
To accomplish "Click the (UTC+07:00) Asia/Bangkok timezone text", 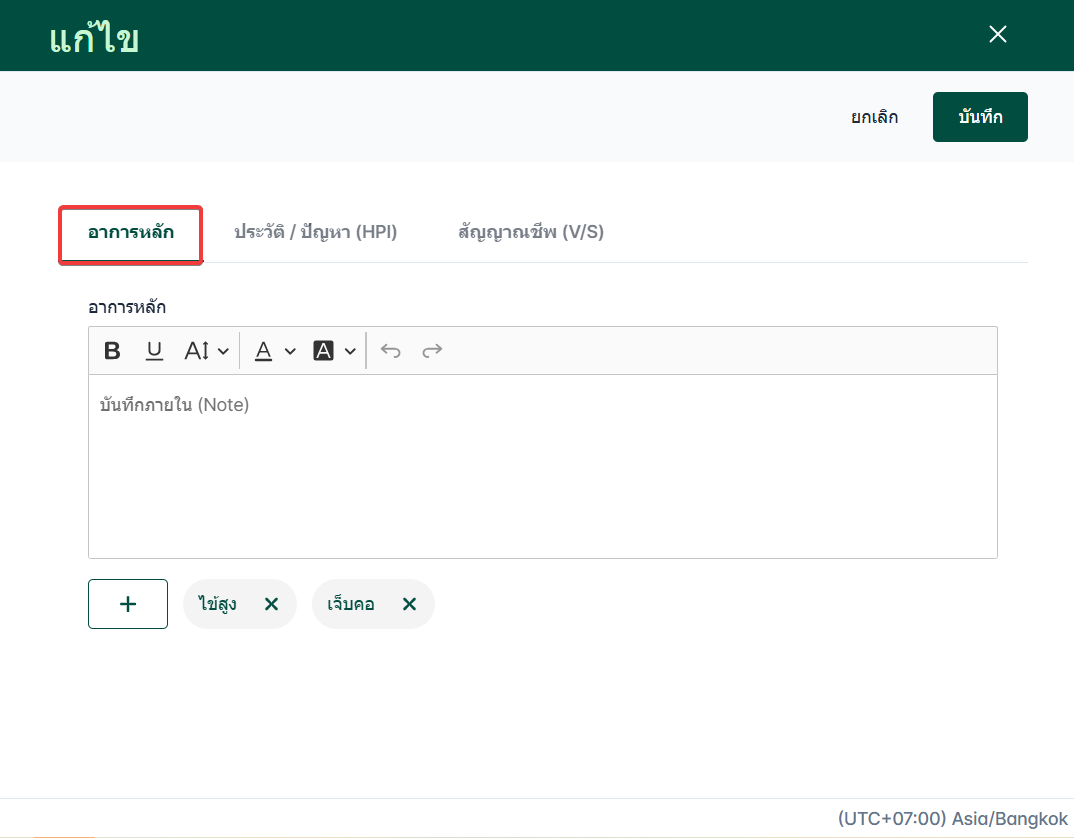I will 952,819.
